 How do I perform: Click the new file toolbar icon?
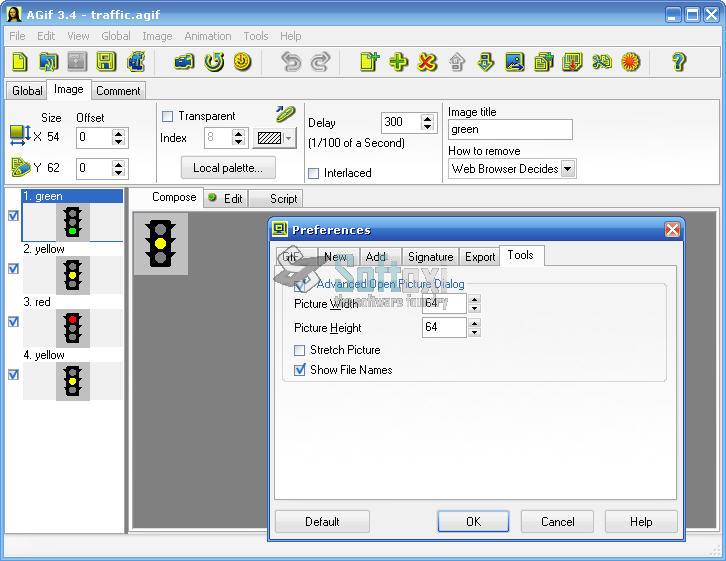point(20,62)
